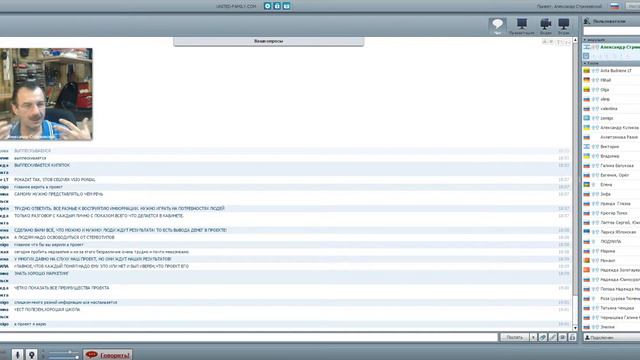640x360 pixels.
Task: Click the chat text format T icon
Action: [x=559, y=42]
